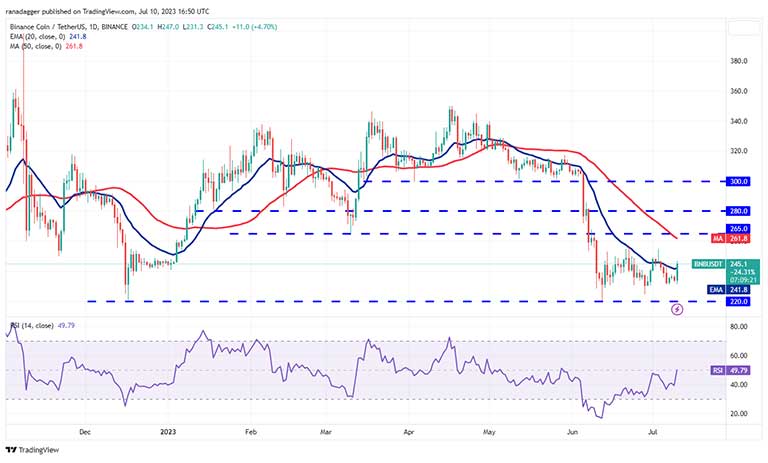Click the 20.00 RSI axis value

click(739, 414)
